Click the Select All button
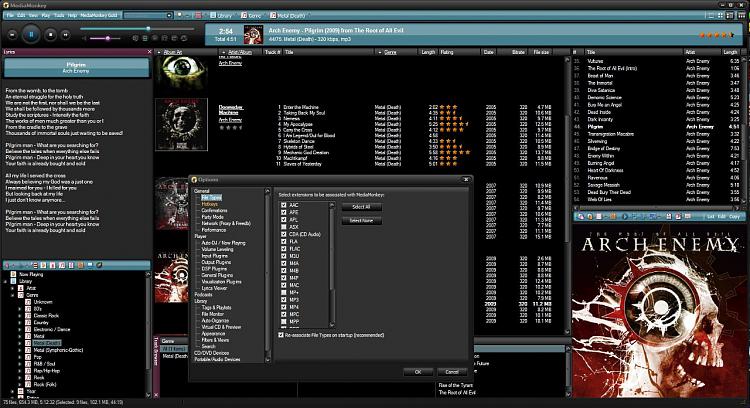The width and height of the screenshot is (750, 408). point(362,207)
